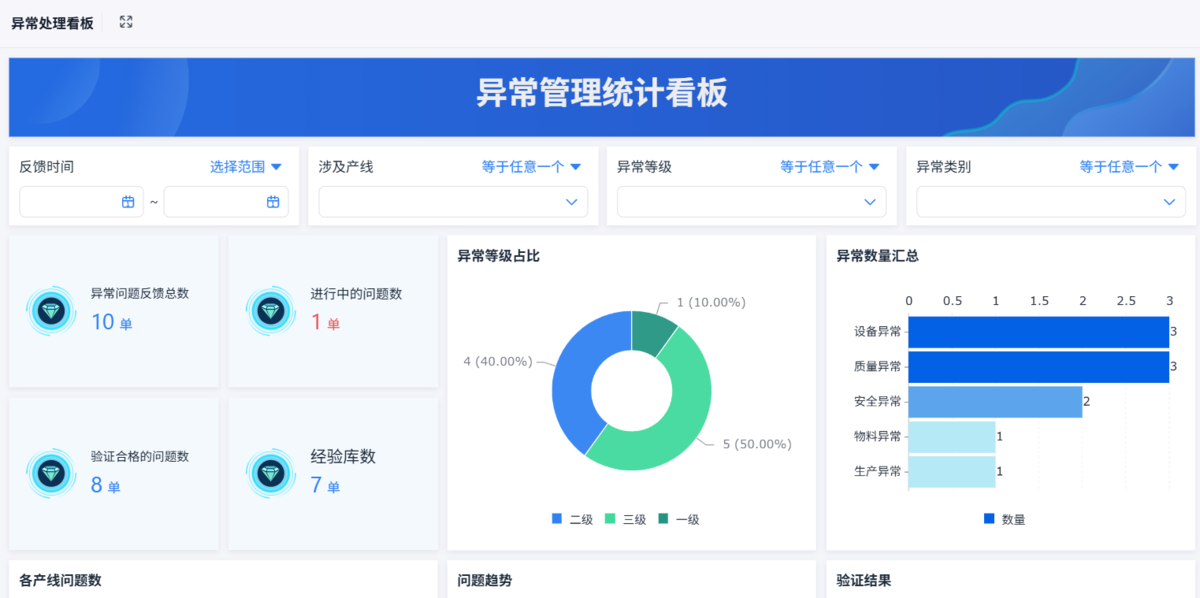Screen dimensions: 1200x598
Task: Click the diamond icon on 验证合格的问题数 card
Action: 50,473
